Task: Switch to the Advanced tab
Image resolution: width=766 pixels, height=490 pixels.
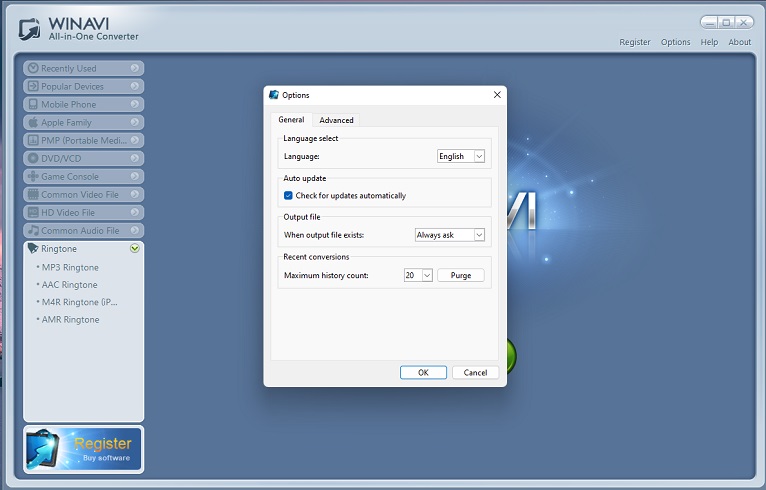Action: coord(336,120)
